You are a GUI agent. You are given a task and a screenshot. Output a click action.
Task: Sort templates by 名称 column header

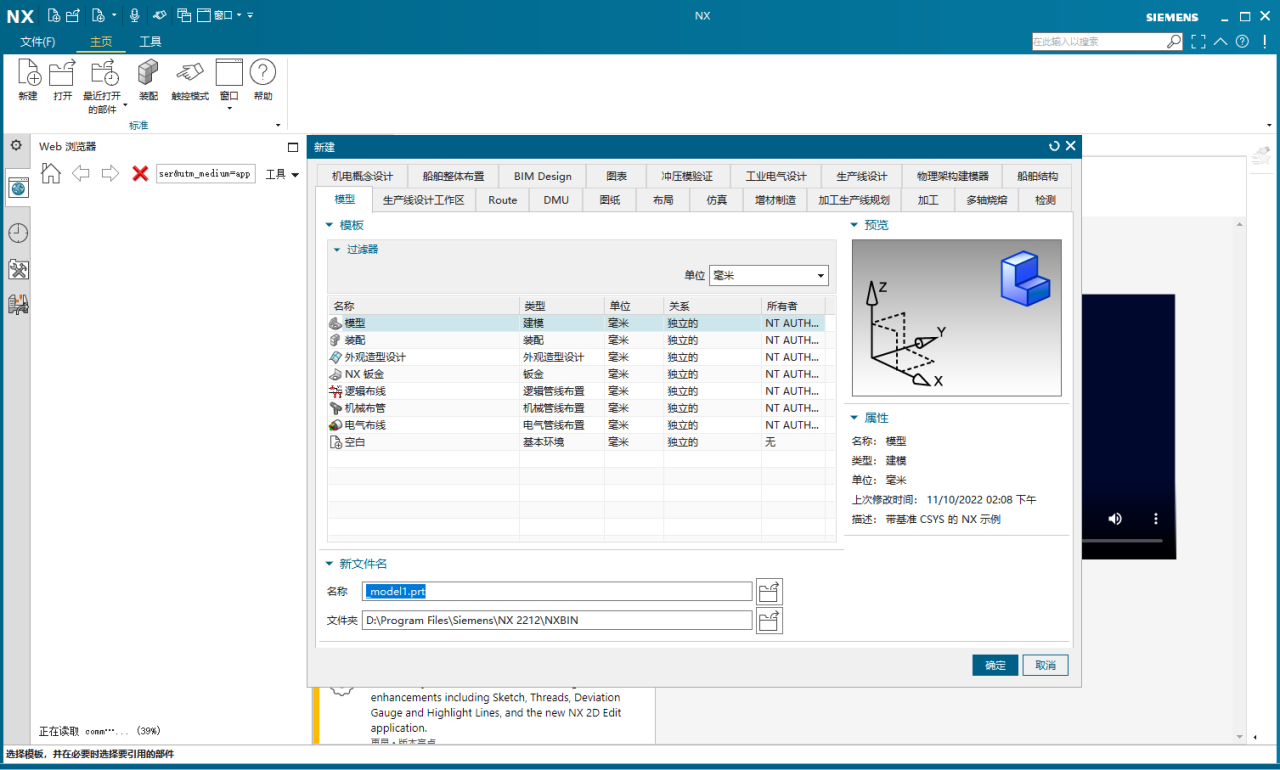click(423, 306)
